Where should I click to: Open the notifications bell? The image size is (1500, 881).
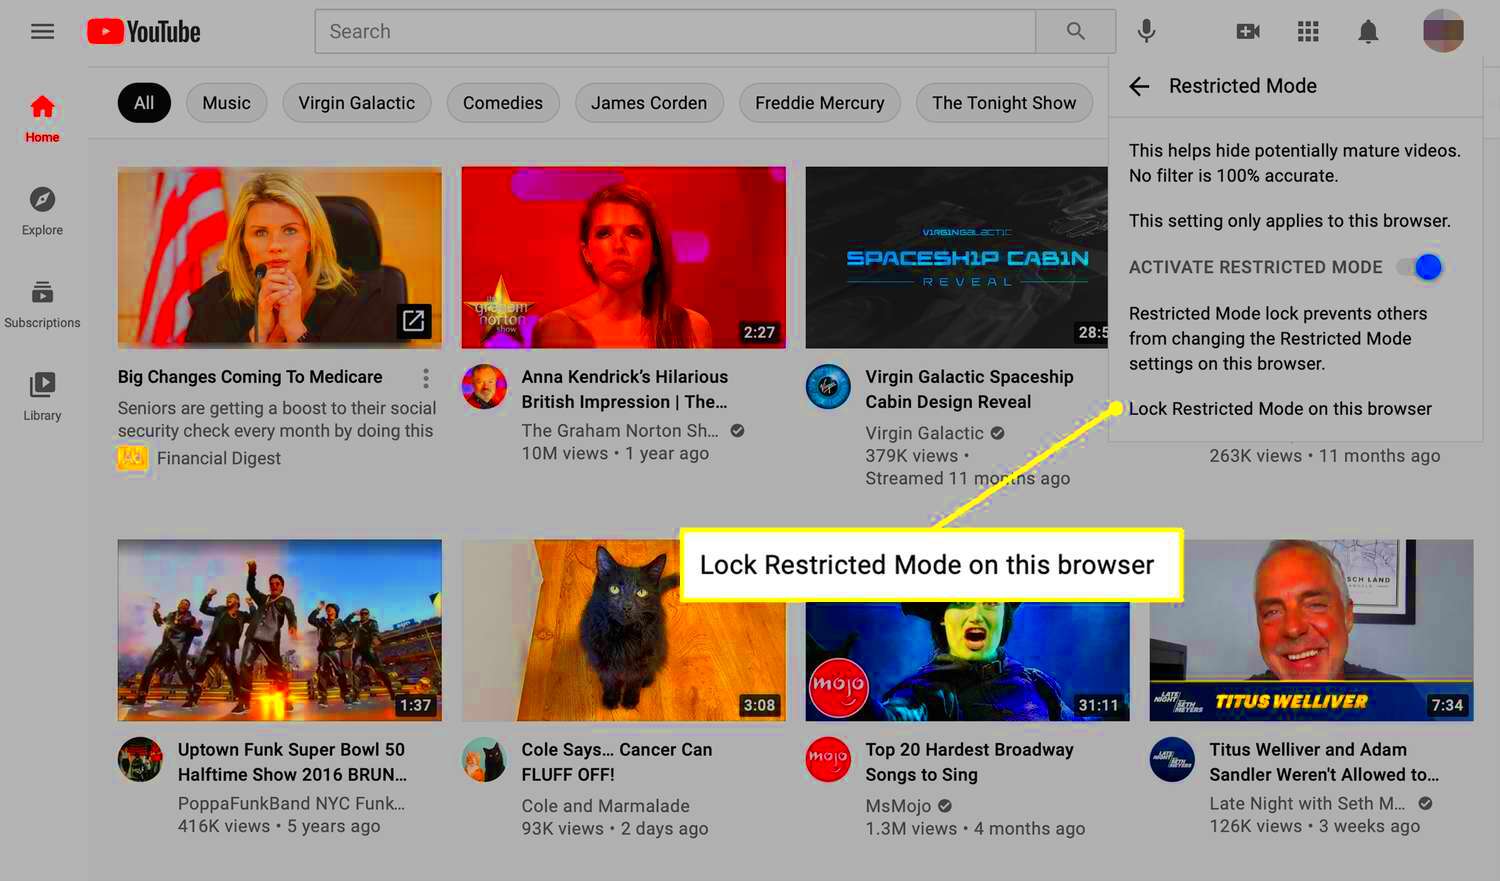(1368, 31)
